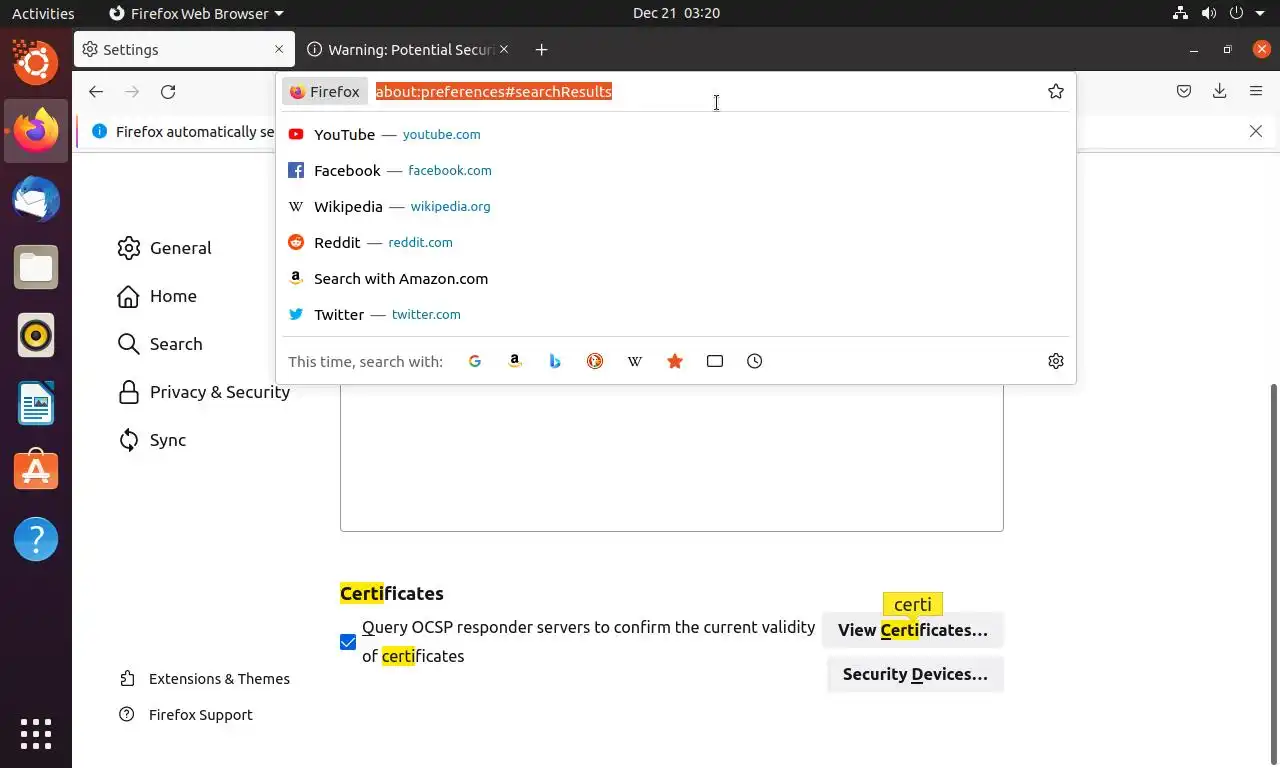
Task: Search this time with Wikipedia icon
Action: click(x=635, y=361)
